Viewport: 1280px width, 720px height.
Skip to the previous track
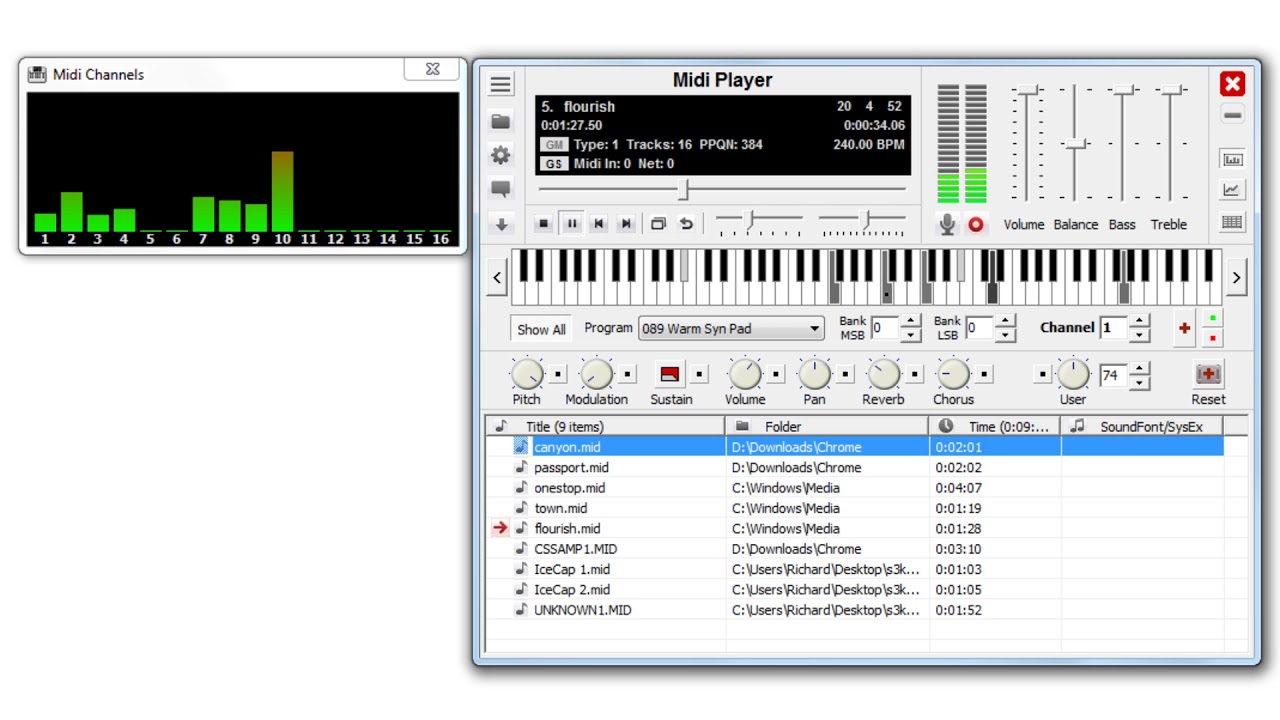tap(598, 224)
